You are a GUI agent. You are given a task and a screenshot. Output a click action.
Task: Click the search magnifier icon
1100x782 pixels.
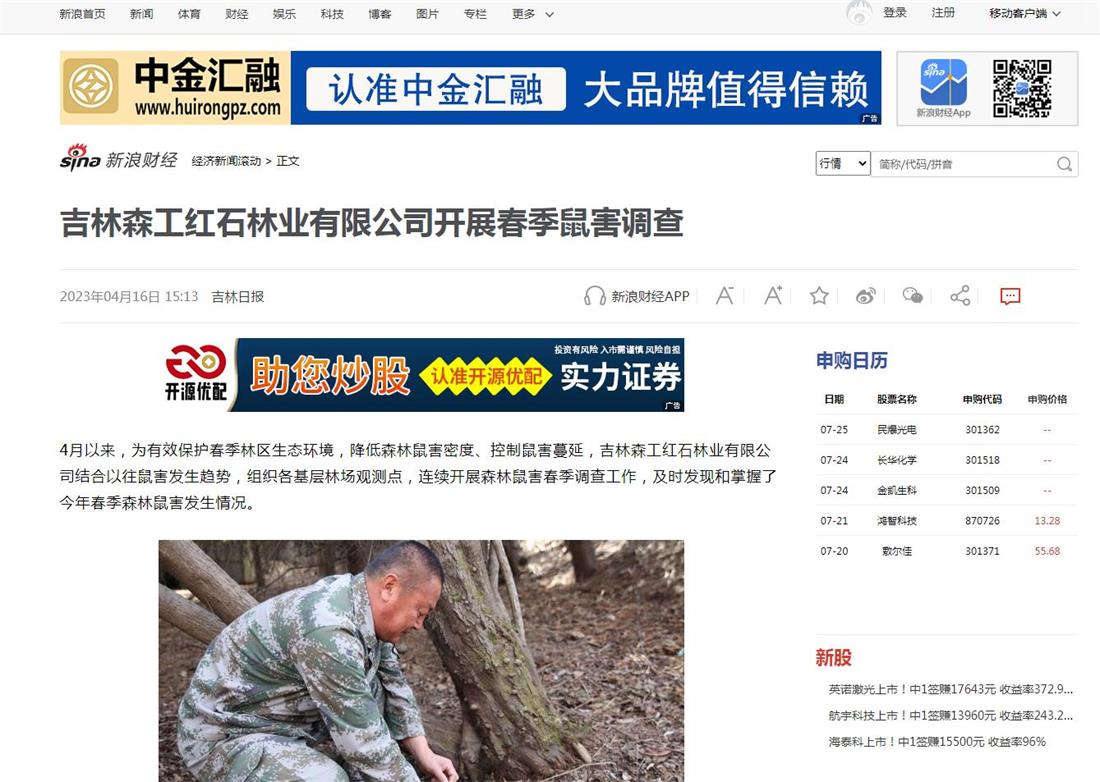tap(1064, 164)
